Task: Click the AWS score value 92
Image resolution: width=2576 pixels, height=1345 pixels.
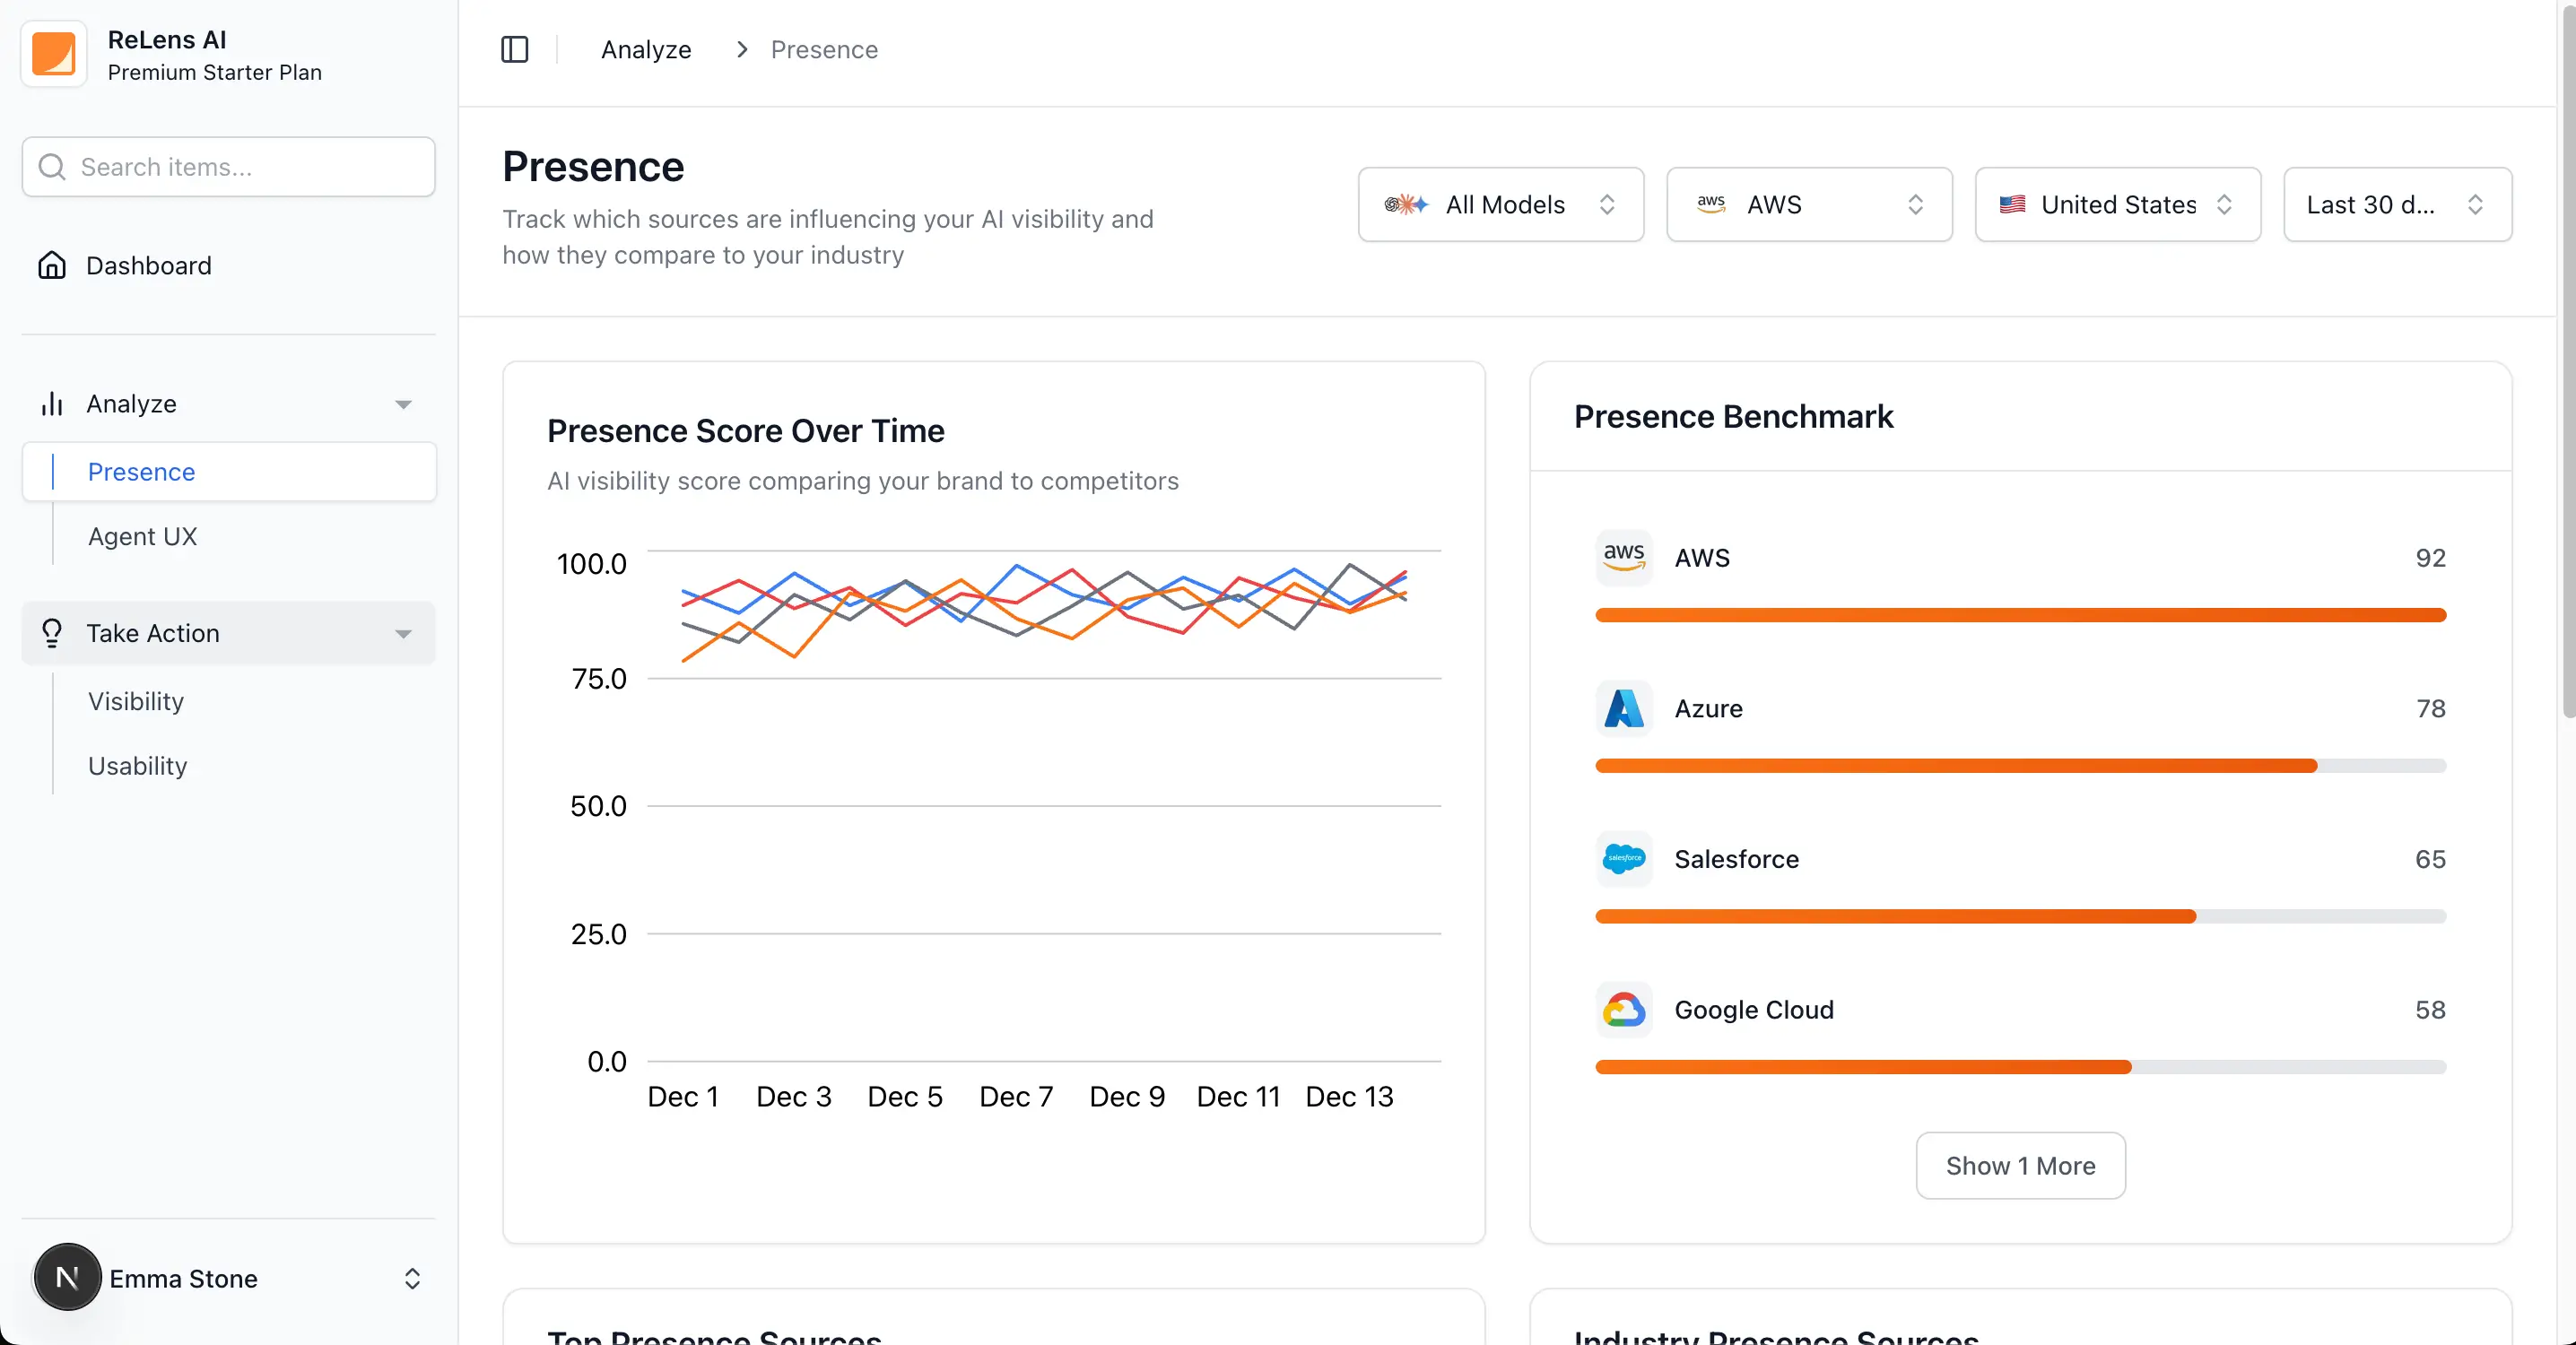Action: click(2430, 558)
